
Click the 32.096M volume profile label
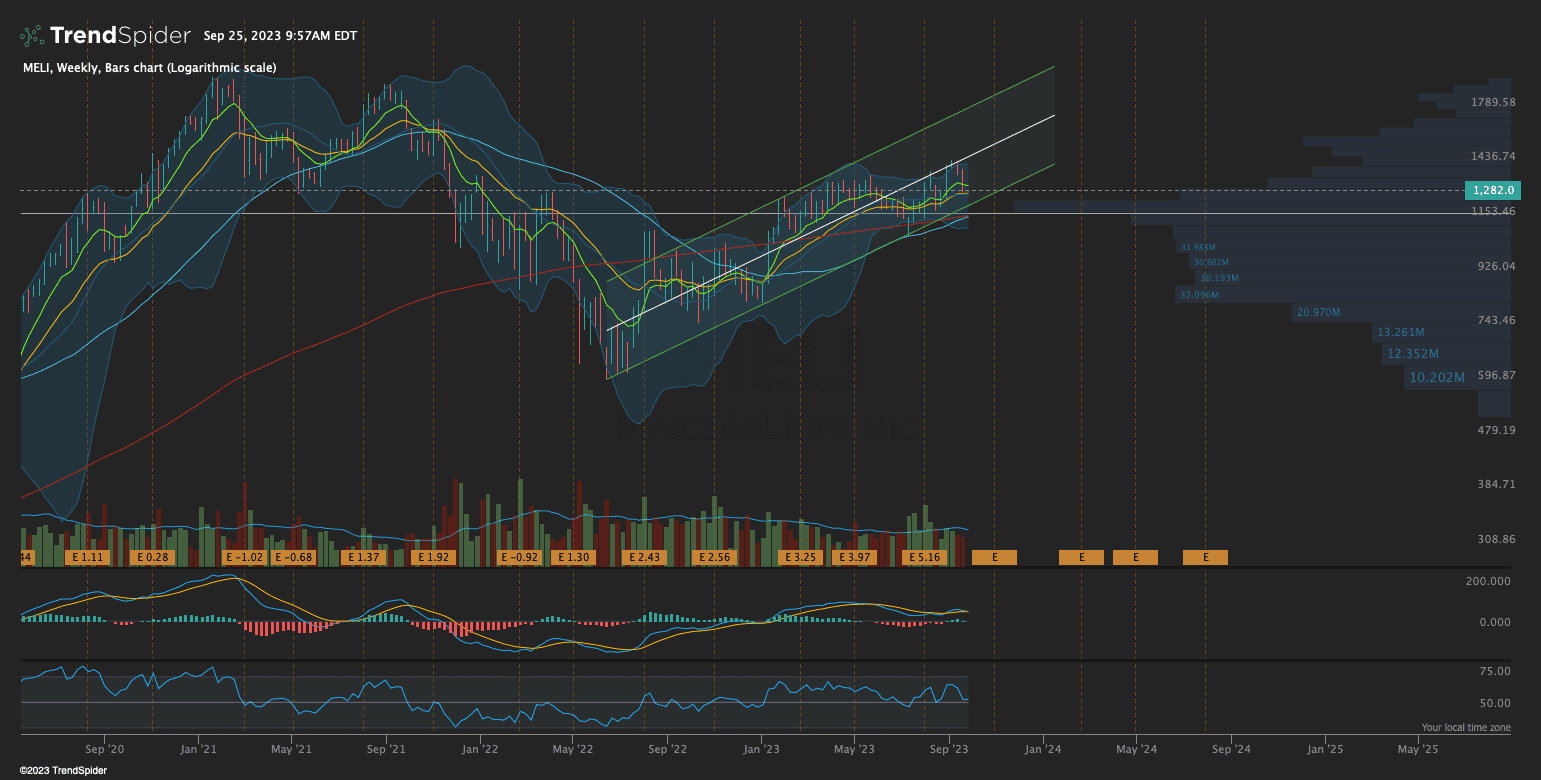tap(1200, 295)
